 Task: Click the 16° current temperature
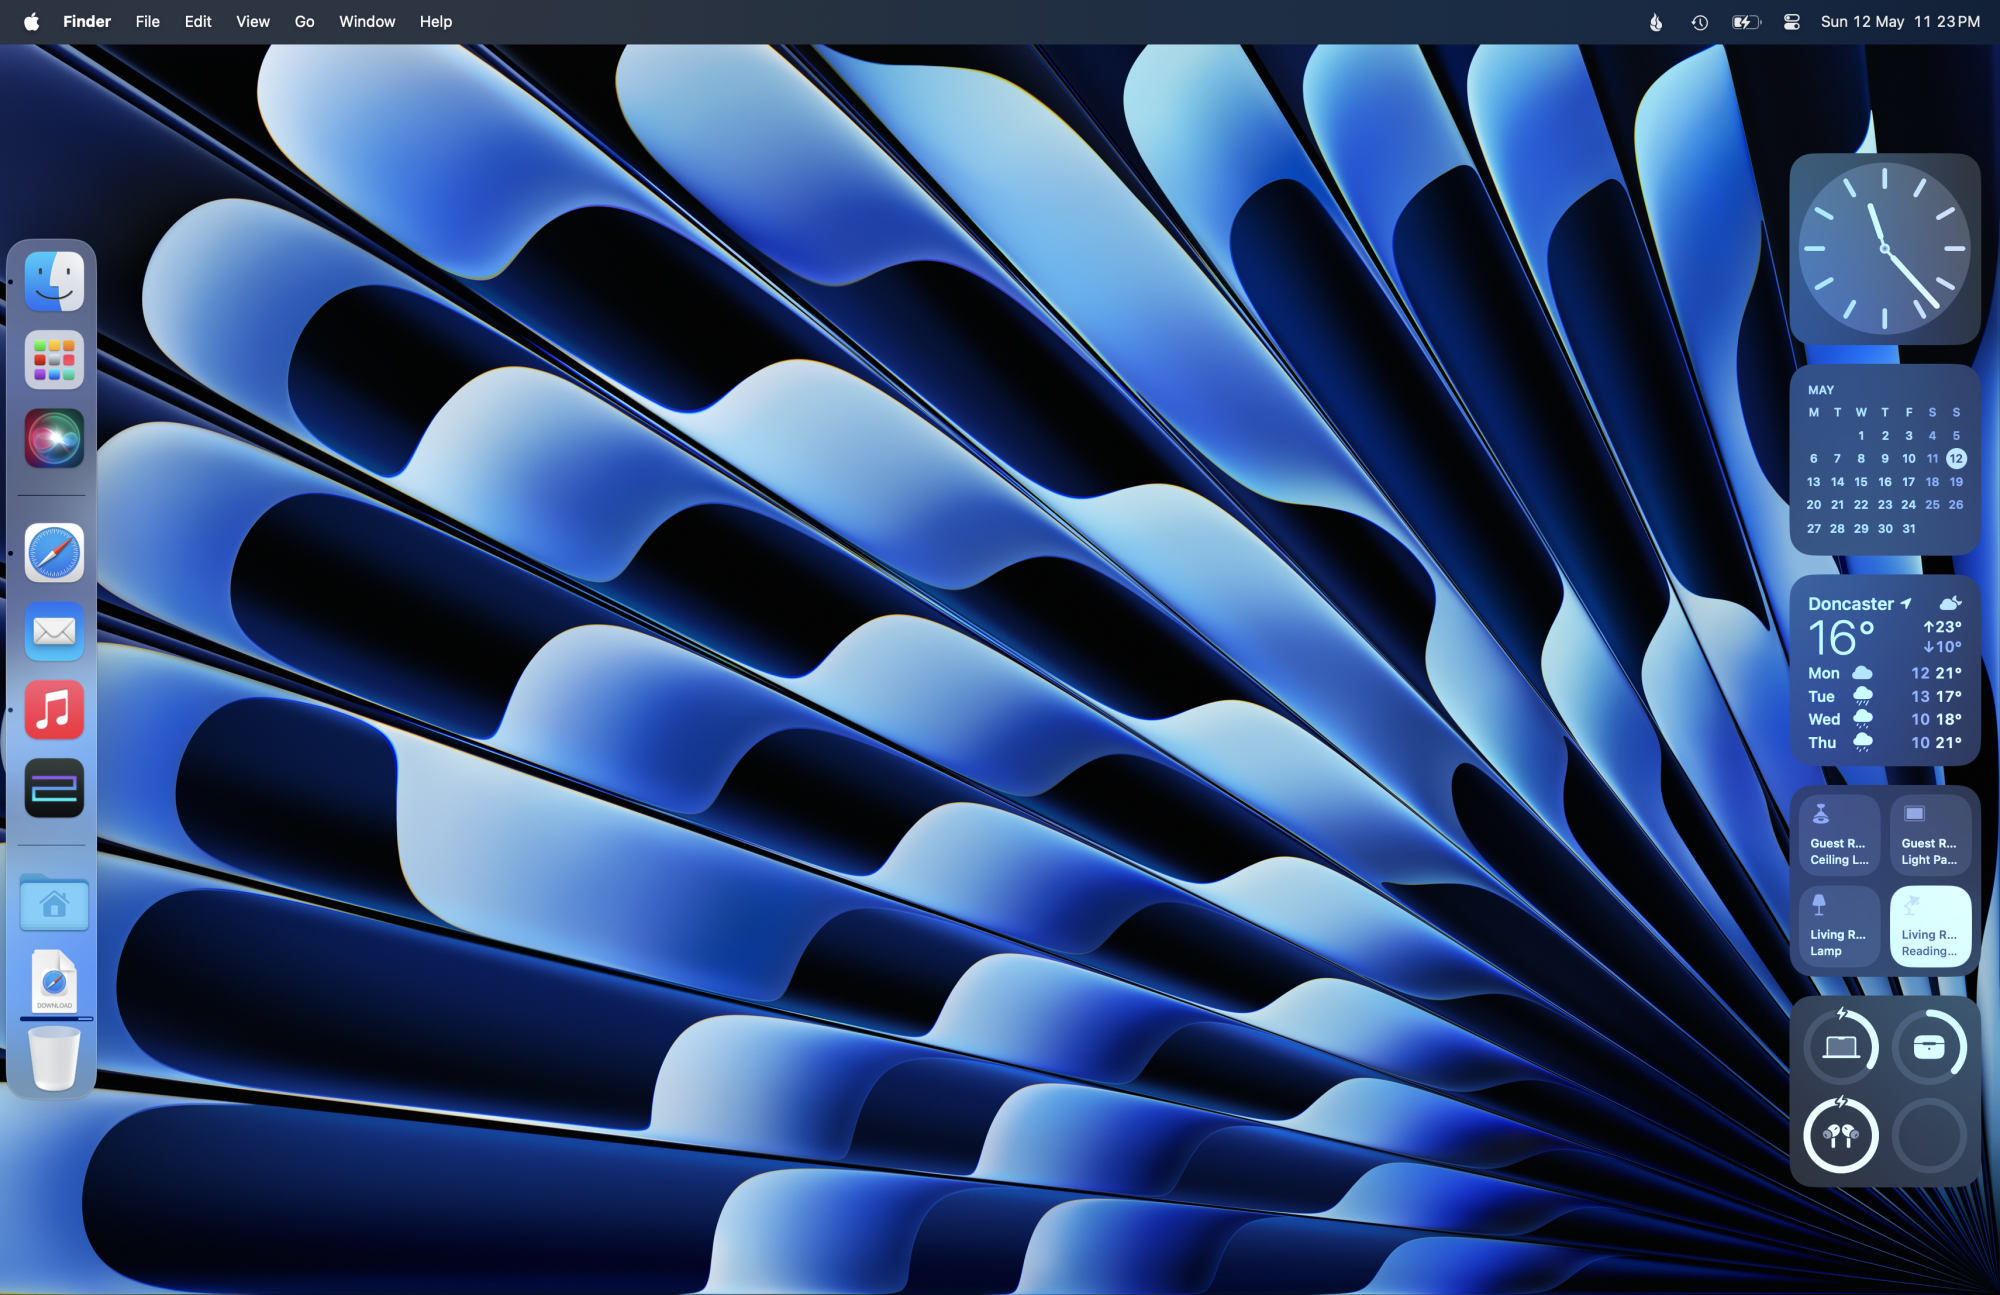pos(1841,638)
